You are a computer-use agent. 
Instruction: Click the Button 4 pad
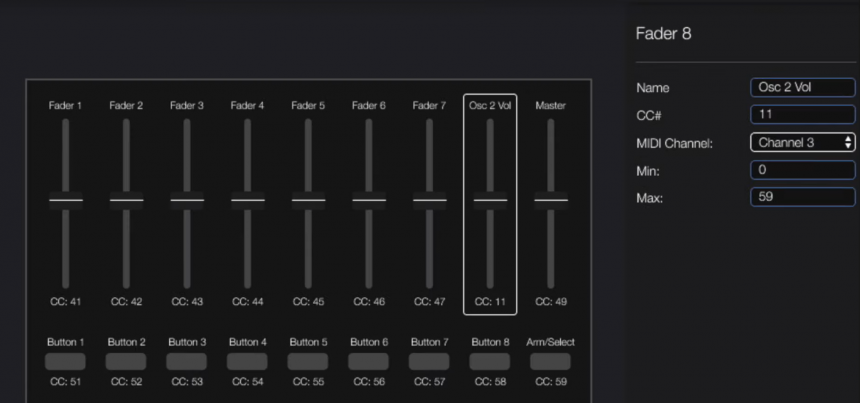(x=247, y=362)
